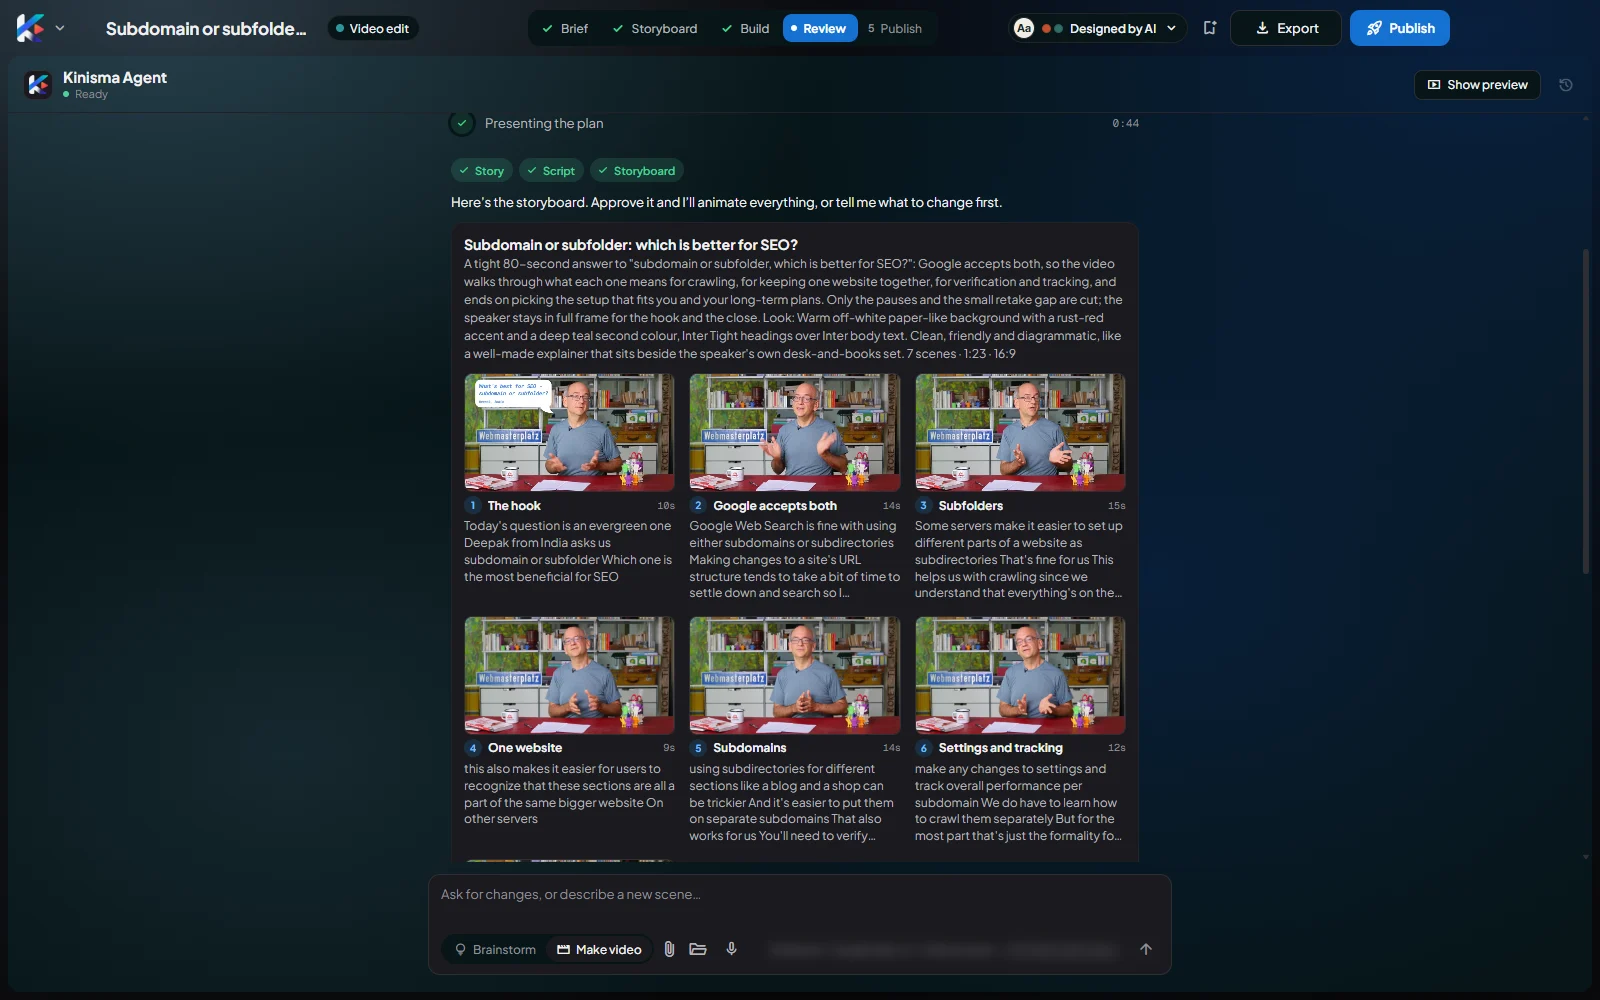1600x1000 pixels.
Task: Open the Script chip
Action: [551, 171]
